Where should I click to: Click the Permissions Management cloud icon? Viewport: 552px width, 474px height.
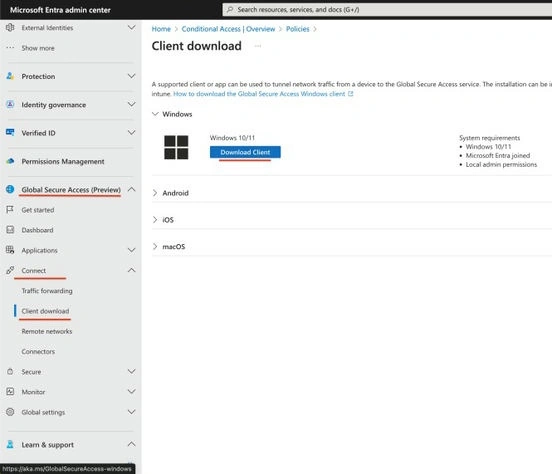[10, 161]
